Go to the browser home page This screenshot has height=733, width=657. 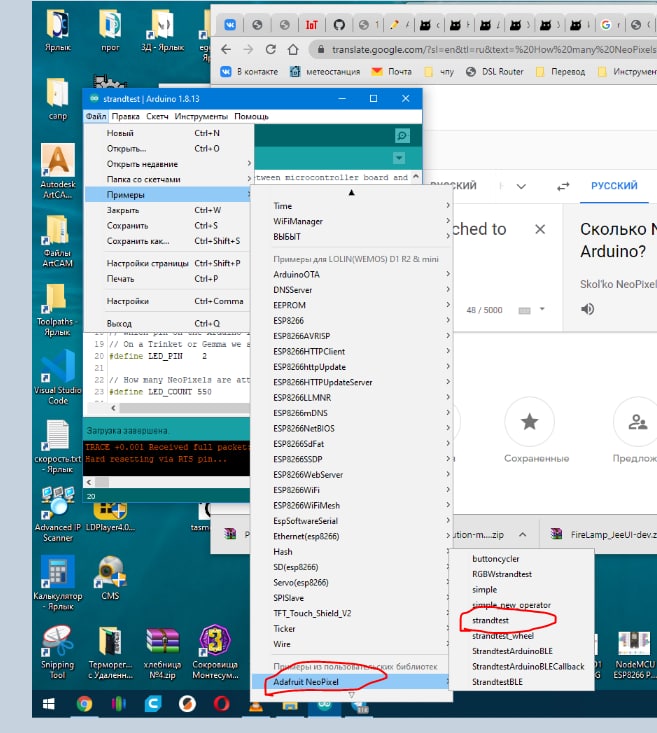coord(293,49)
